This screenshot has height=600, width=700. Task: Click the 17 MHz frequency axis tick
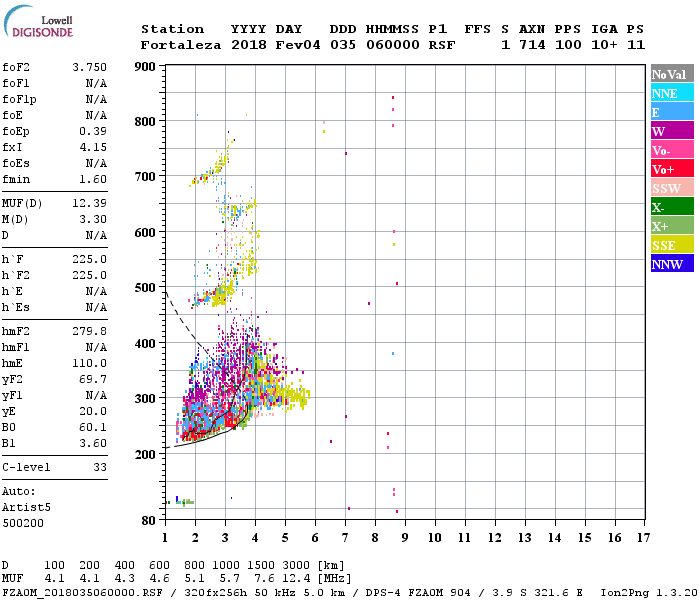(643, 538)
